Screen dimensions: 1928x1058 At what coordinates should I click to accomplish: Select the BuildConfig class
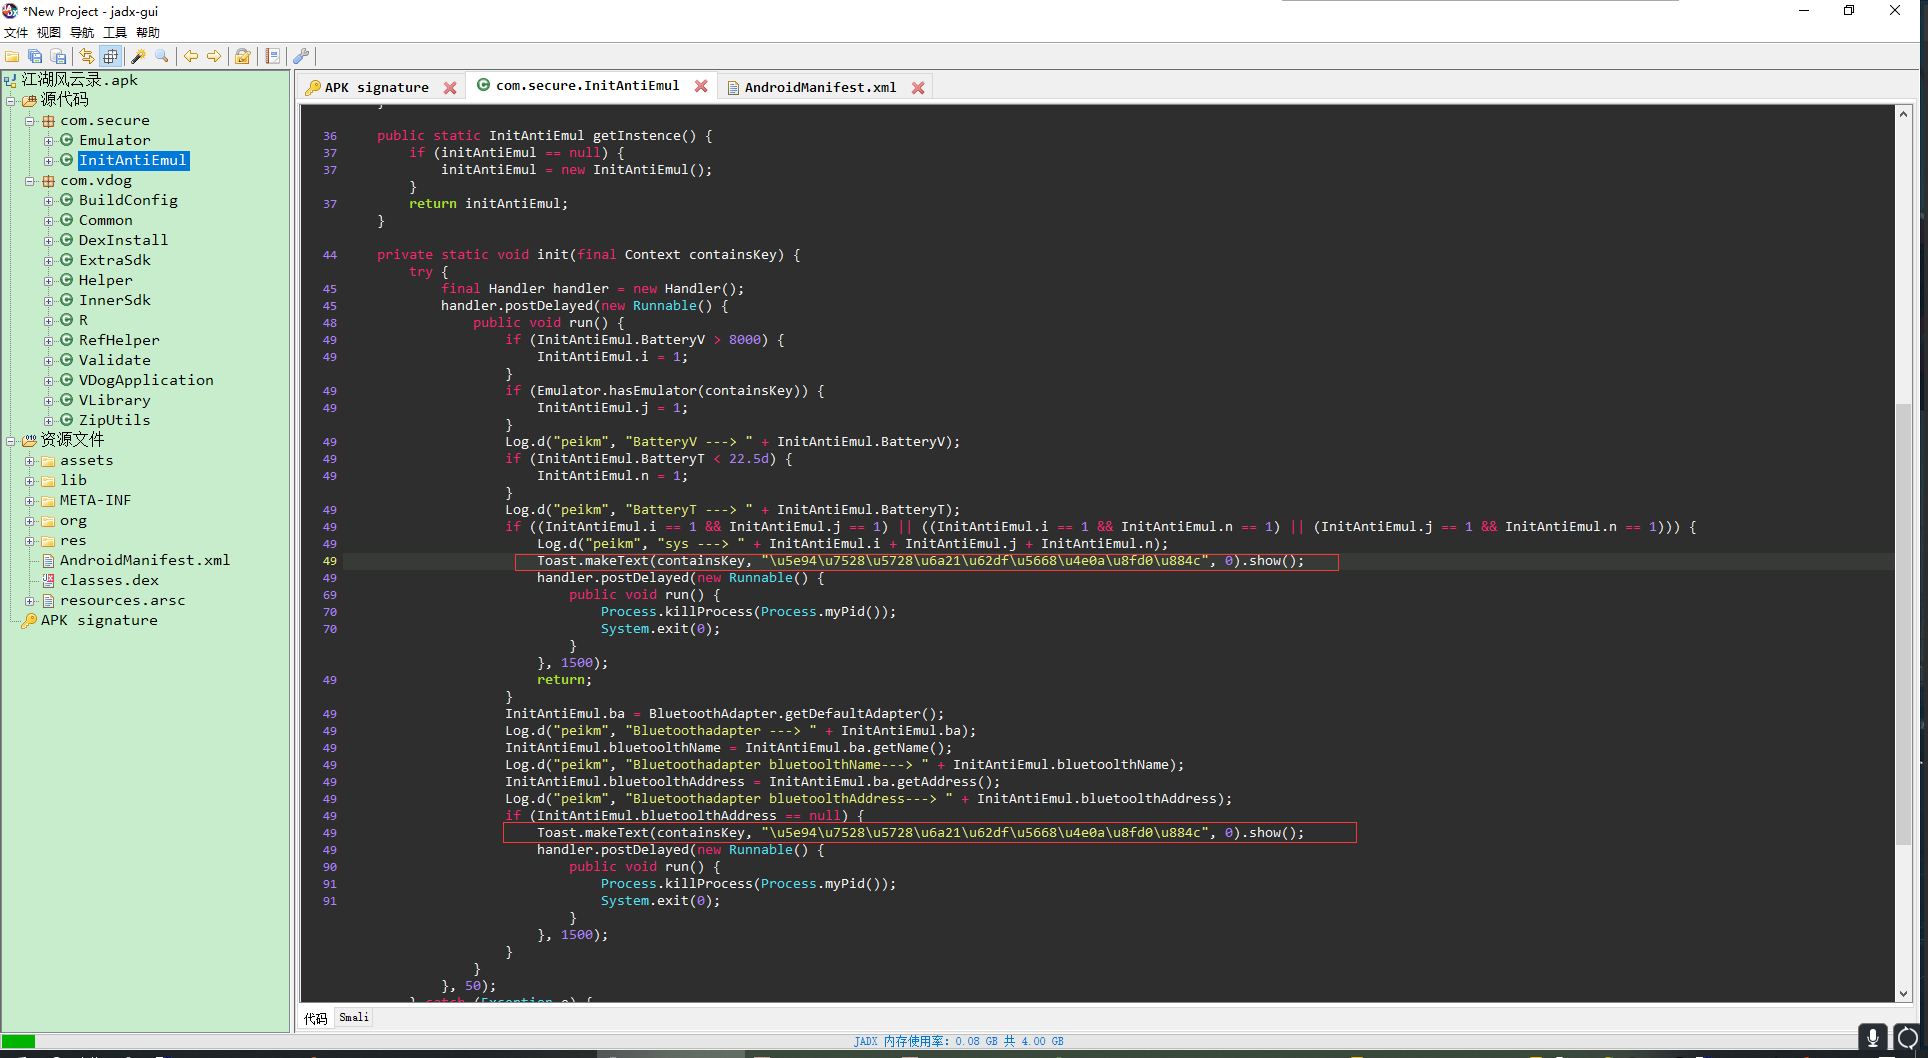click(x=128, y=200)
